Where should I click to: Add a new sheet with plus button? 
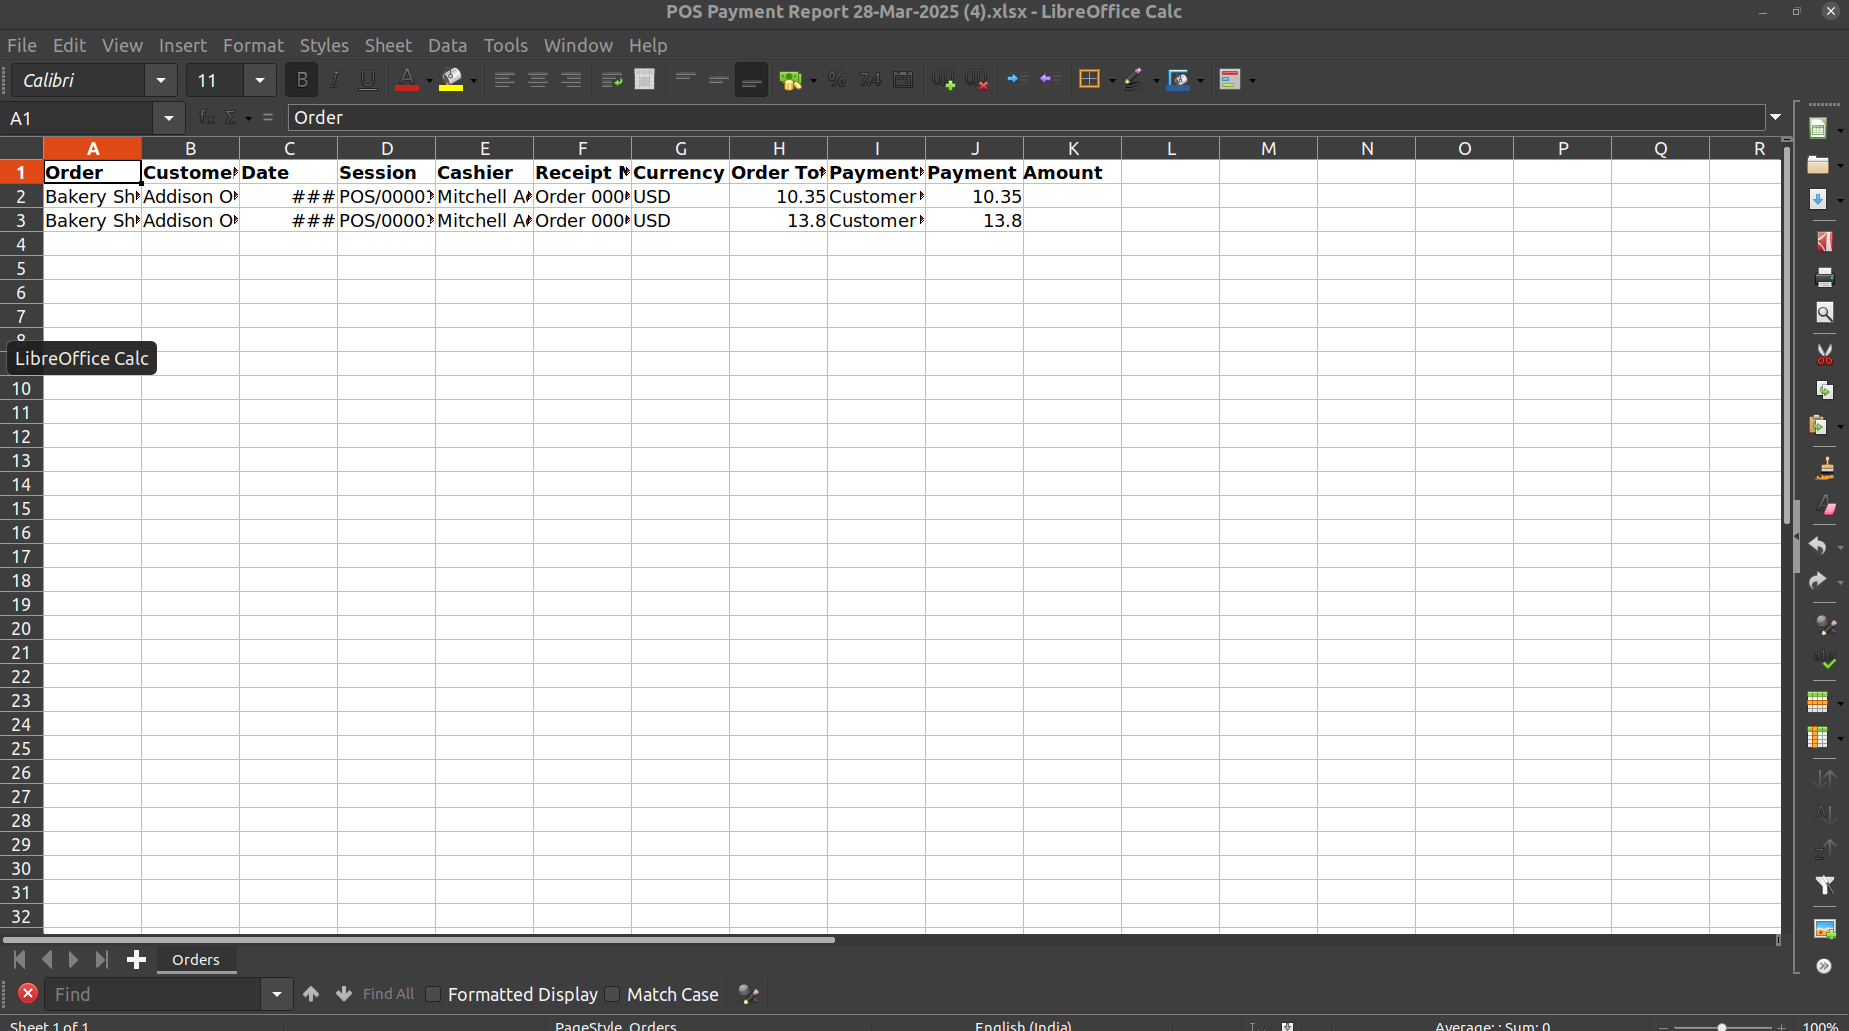(137, 960)
